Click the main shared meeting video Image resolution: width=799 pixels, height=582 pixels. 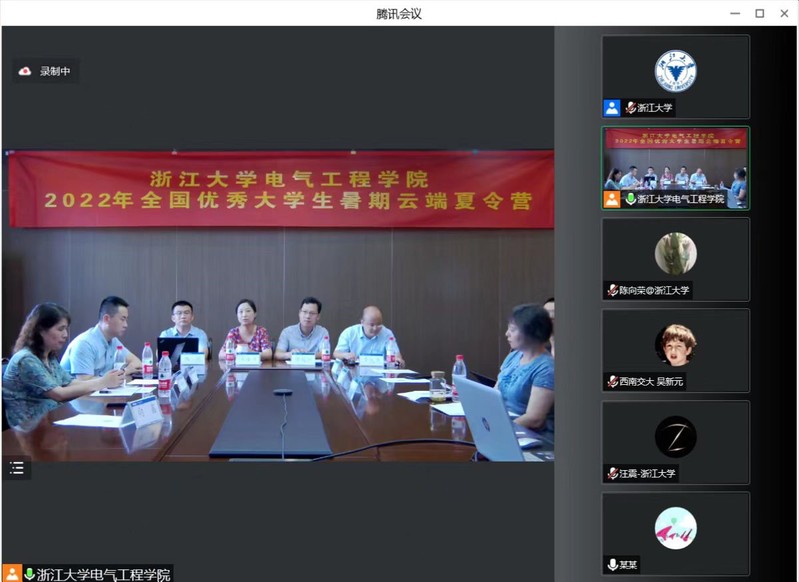(x=278, y=300)
